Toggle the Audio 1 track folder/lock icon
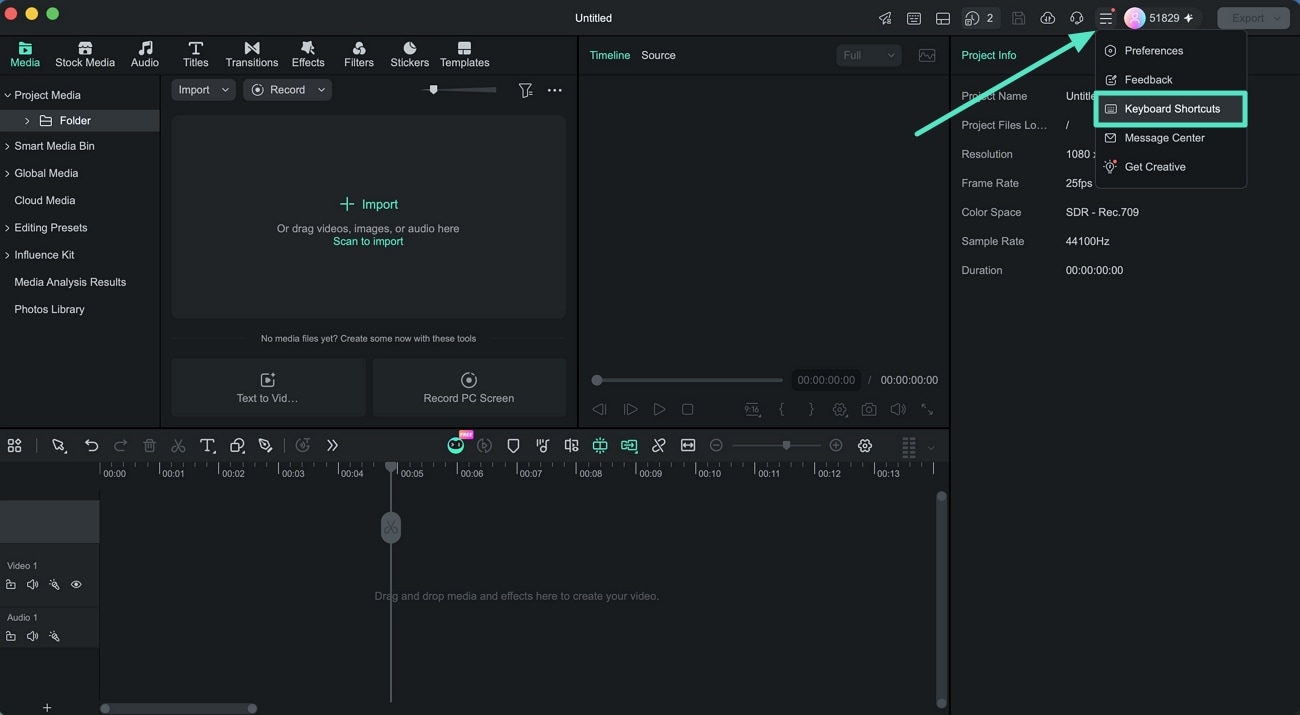 pos(11,636)
